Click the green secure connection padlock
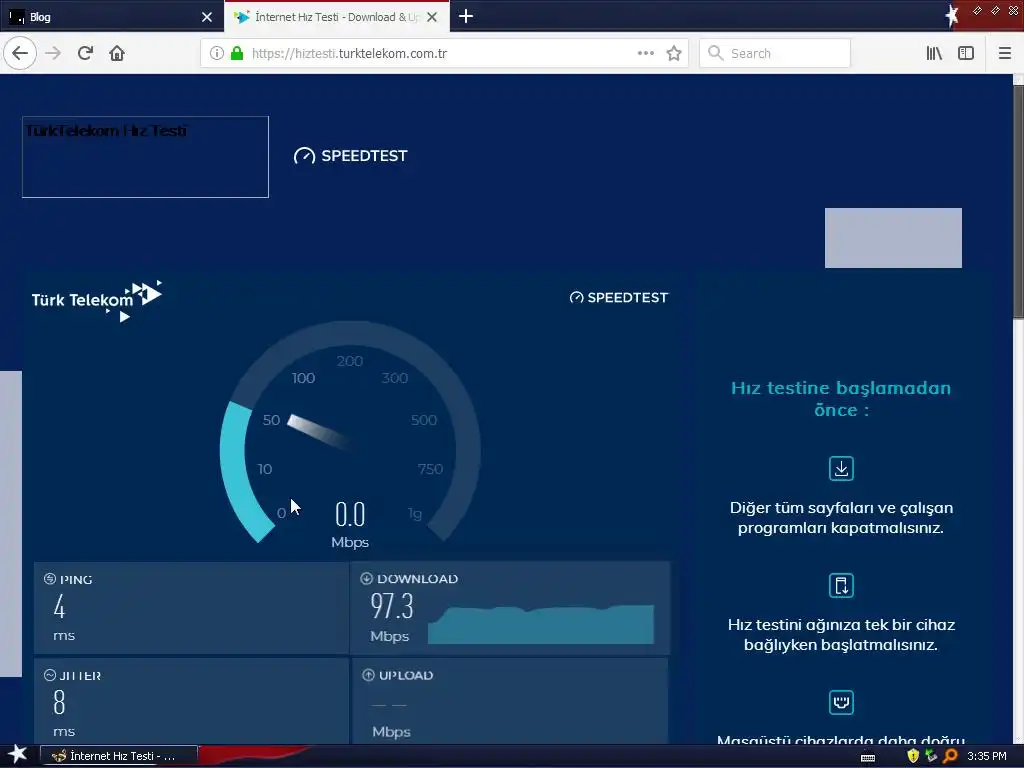This screenshot has height=768, width=1024. 237,53
